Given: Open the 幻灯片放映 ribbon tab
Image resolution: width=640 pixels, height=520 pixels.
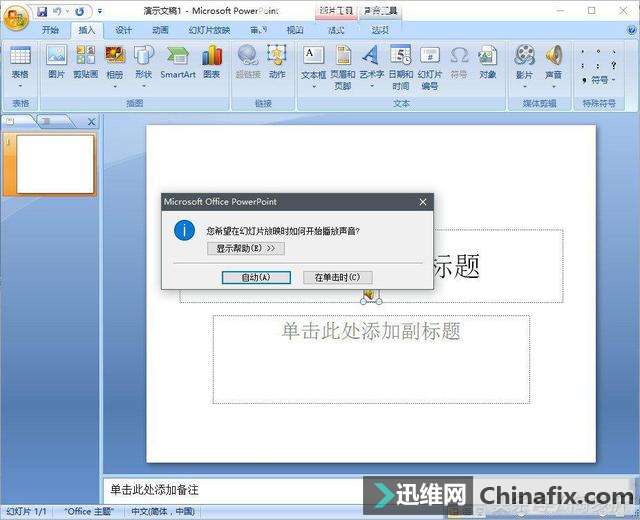Looking at the screenshot, I should pos(209,30).
